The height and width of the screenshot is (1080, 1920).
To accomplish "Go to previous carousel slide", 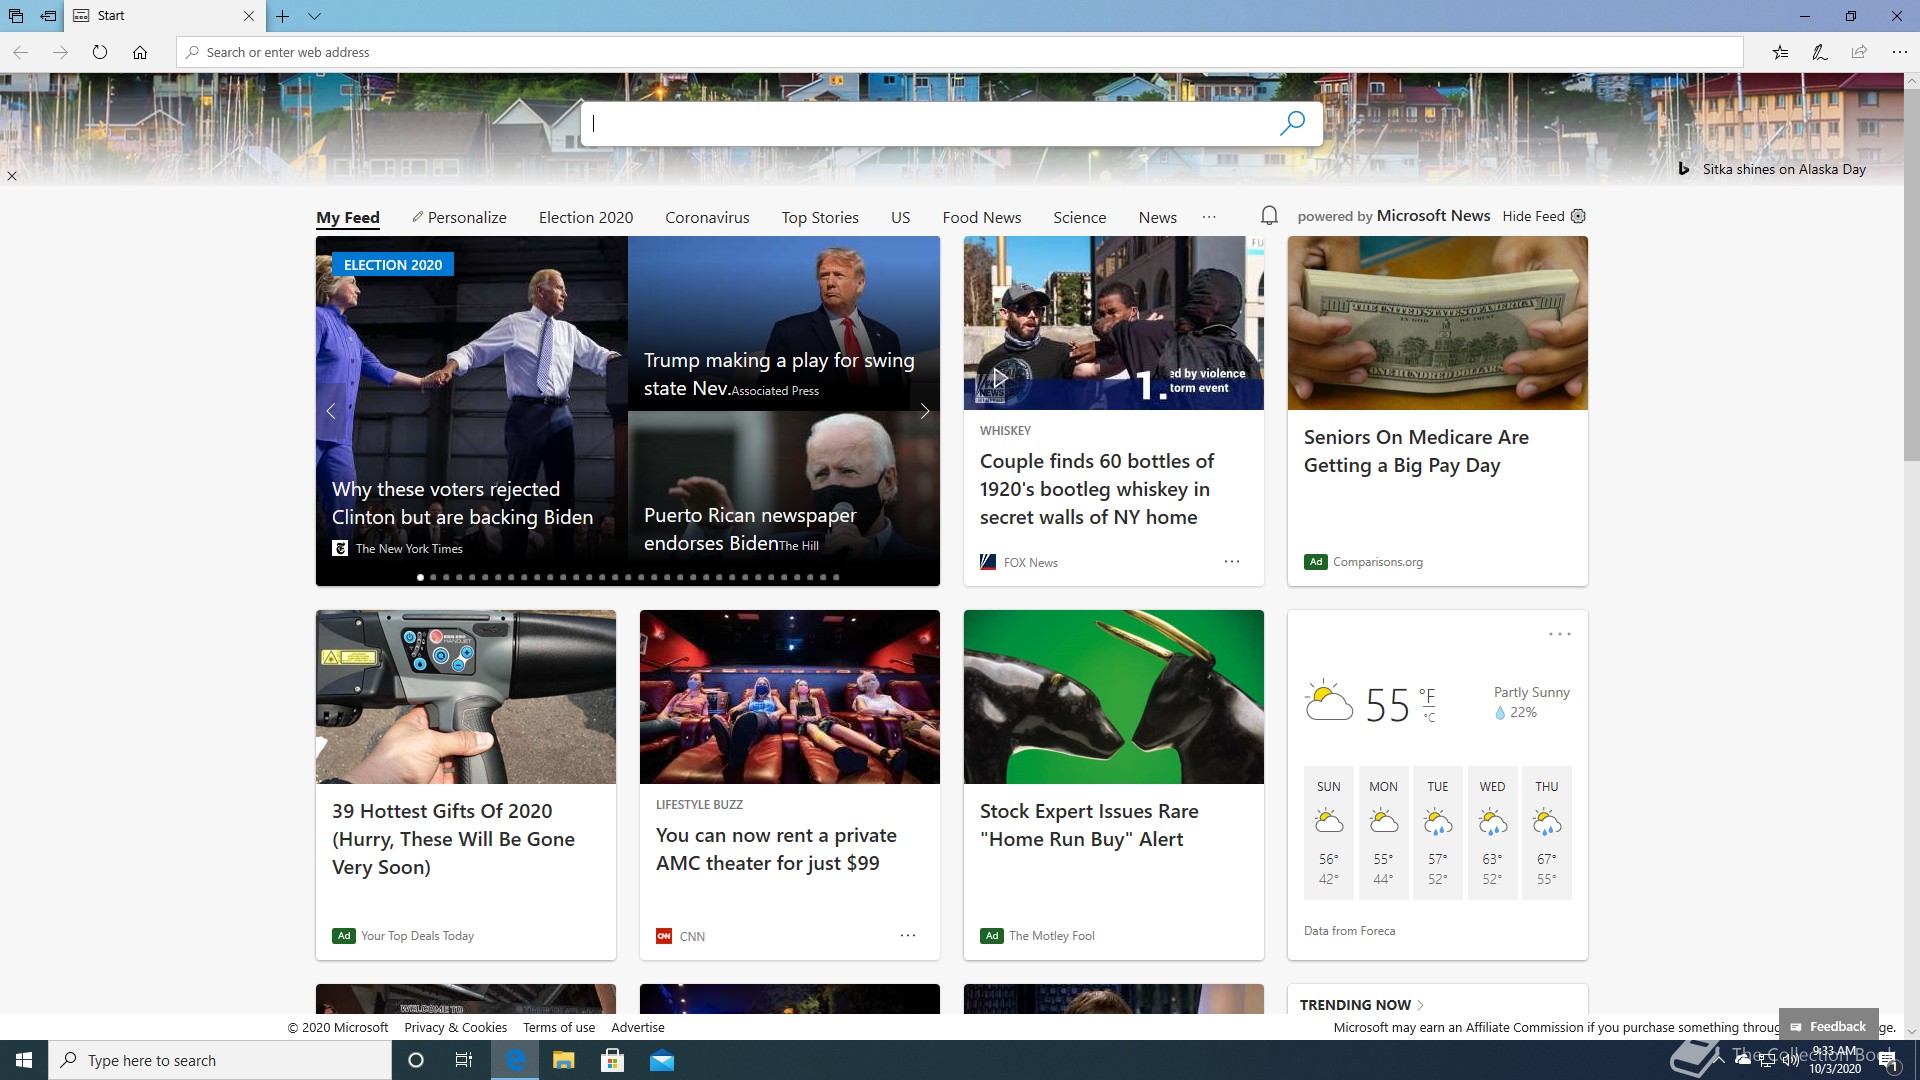I will point(331,411).
